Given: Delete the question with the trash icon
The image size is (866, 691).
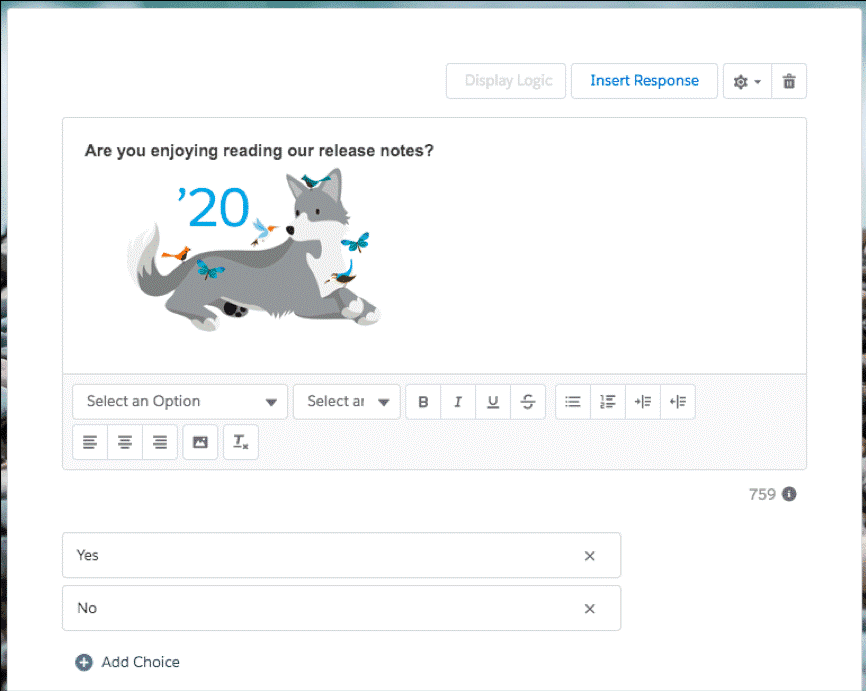Looking at the screenshot, I should pos(789,81).
